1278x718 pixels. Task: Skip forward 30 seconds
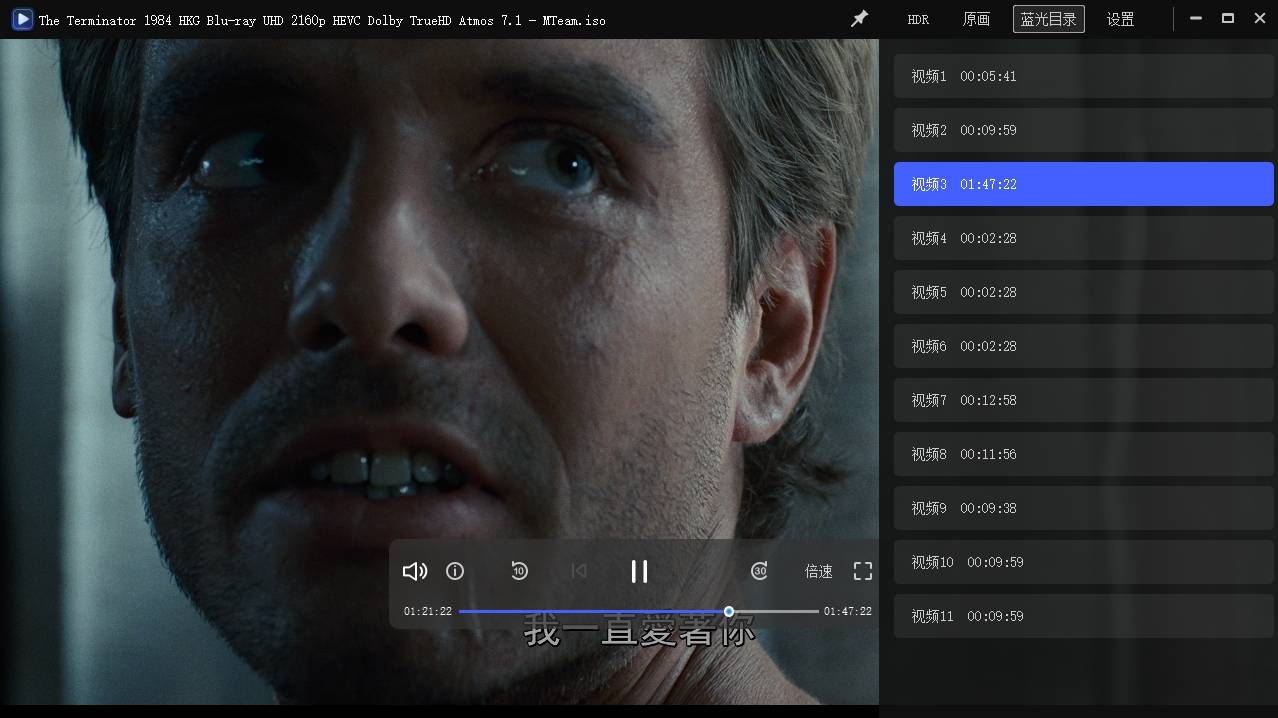(760, 571)
